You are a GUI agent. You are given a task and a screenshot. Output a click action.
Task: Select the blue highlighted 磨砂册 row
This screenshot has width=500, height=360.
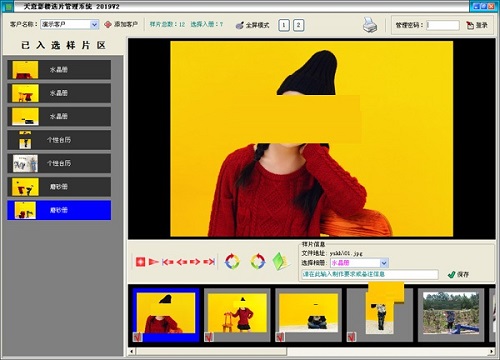59,210
